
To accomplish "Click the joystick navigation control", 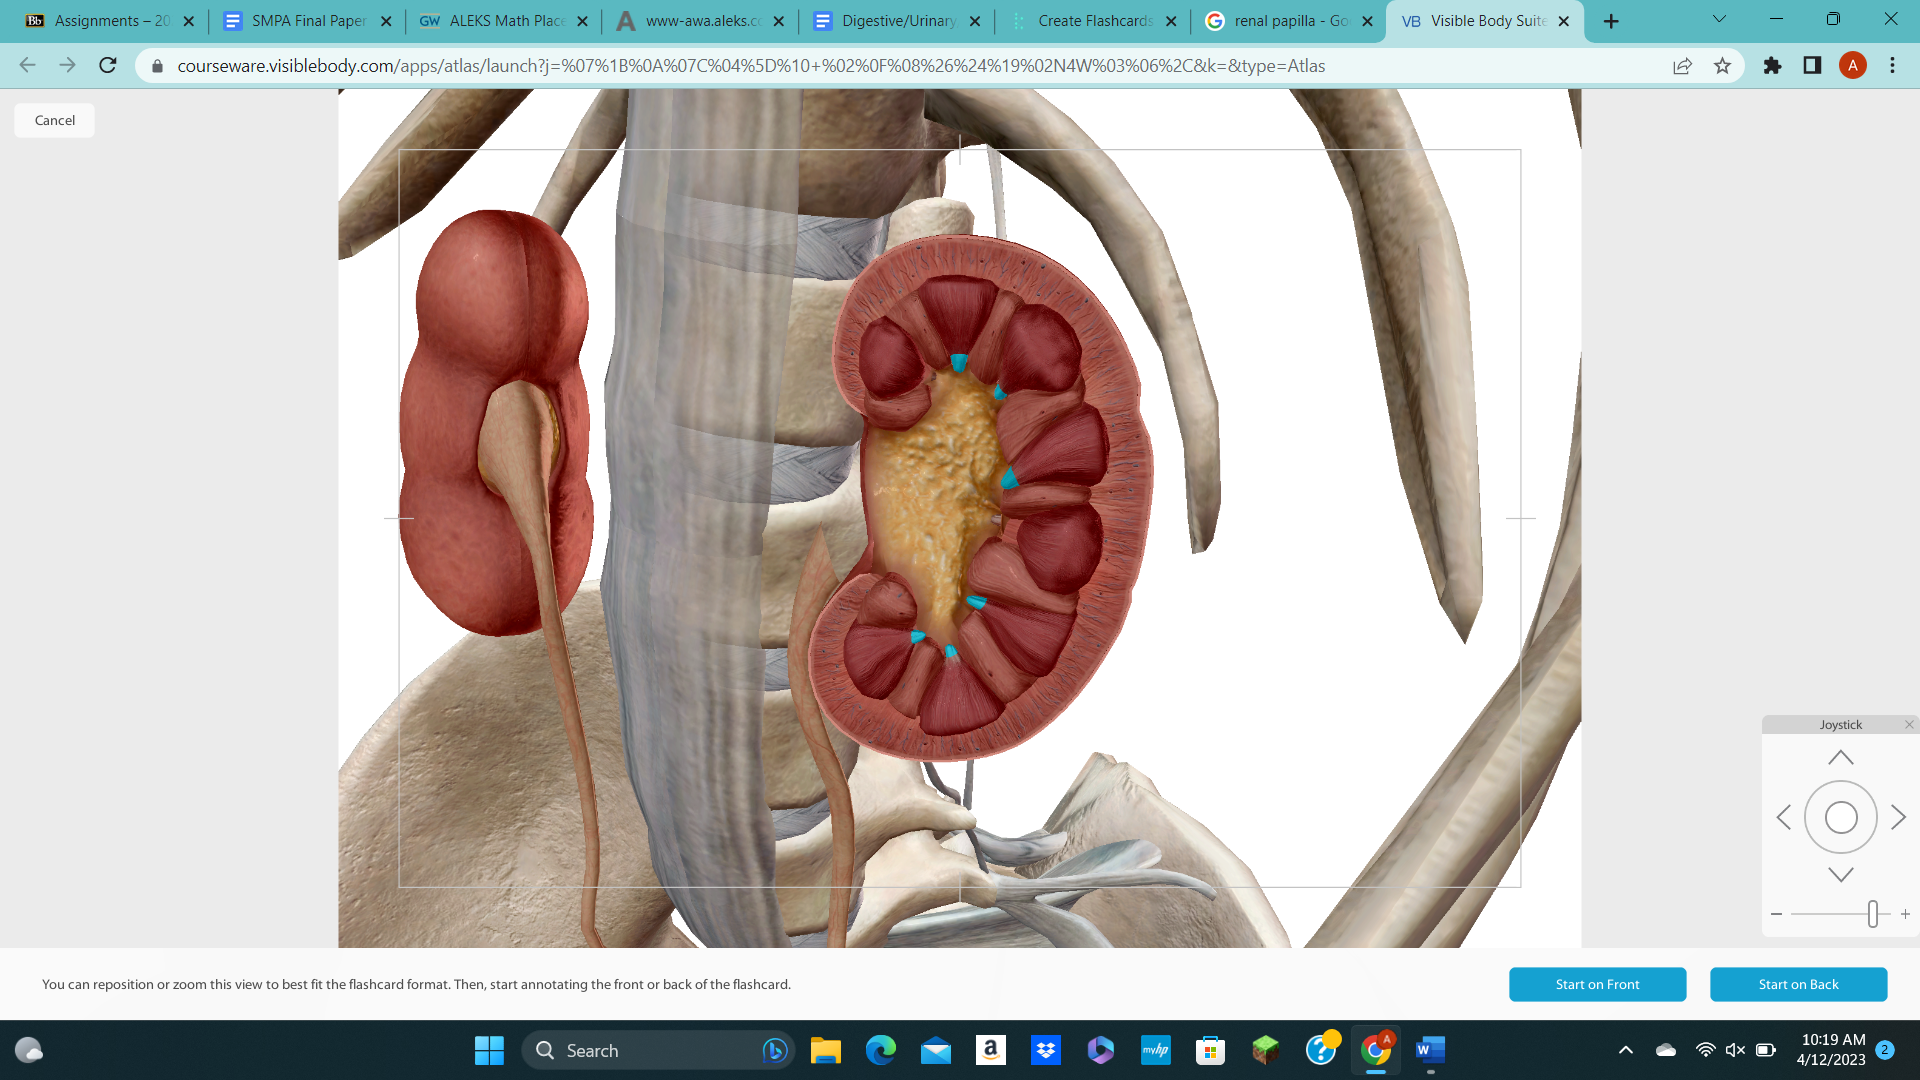I will (x=1841, y=817).
